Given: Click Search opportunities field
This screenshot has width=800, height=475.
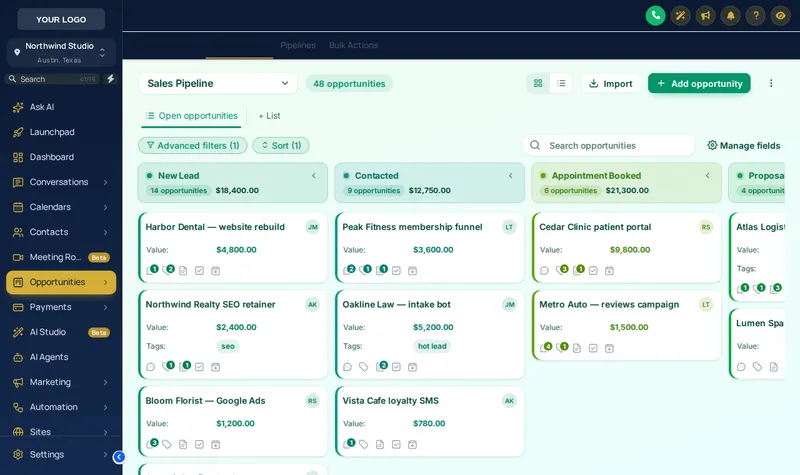Looking at the screenshot, I should 609,145.
